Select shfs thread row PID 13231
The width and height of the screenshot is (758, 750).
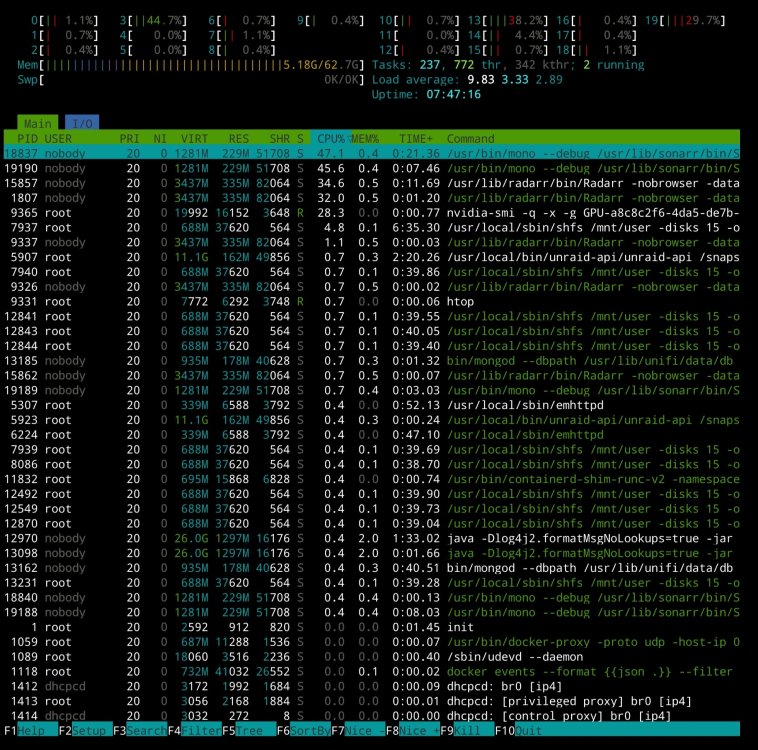tap(372, 583)
